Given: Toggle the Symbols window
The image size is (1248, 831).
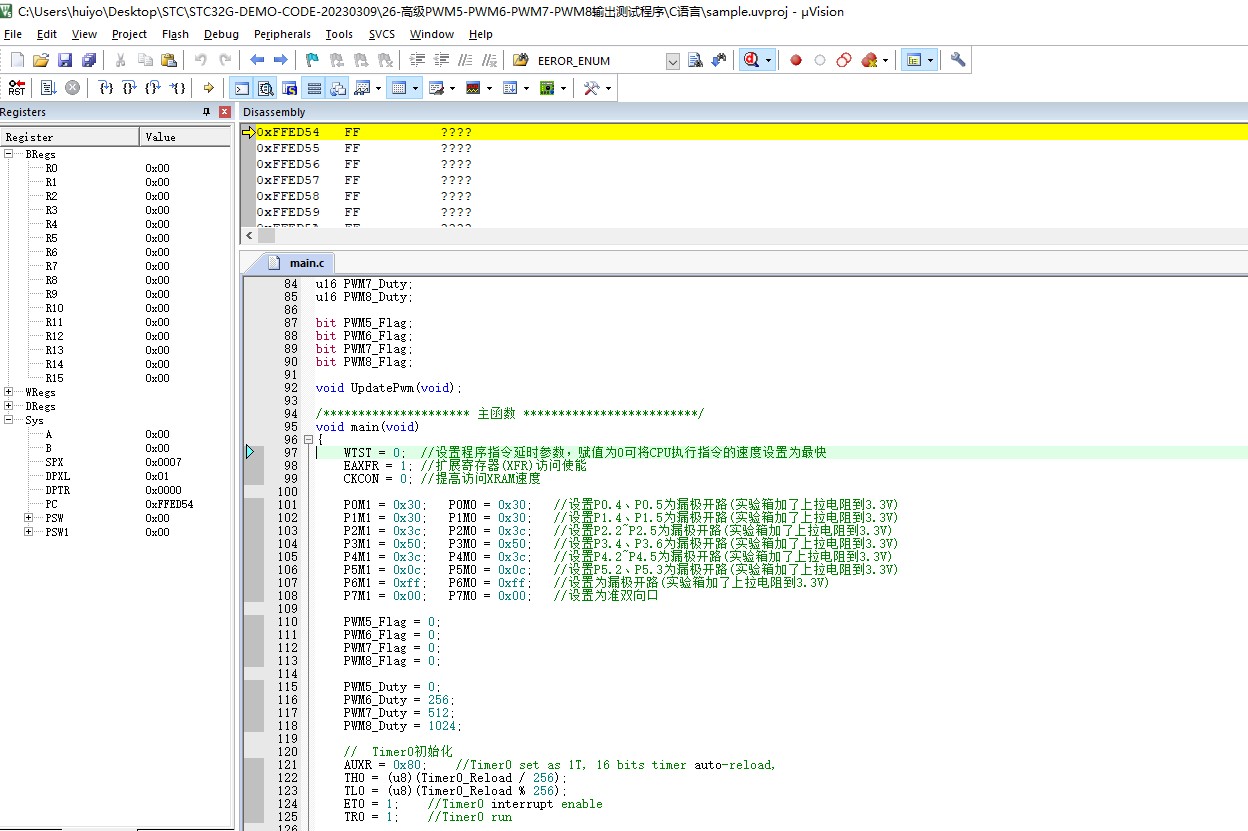Looking at the screenshot, I should pyautogui.click(x=289, y=88).
